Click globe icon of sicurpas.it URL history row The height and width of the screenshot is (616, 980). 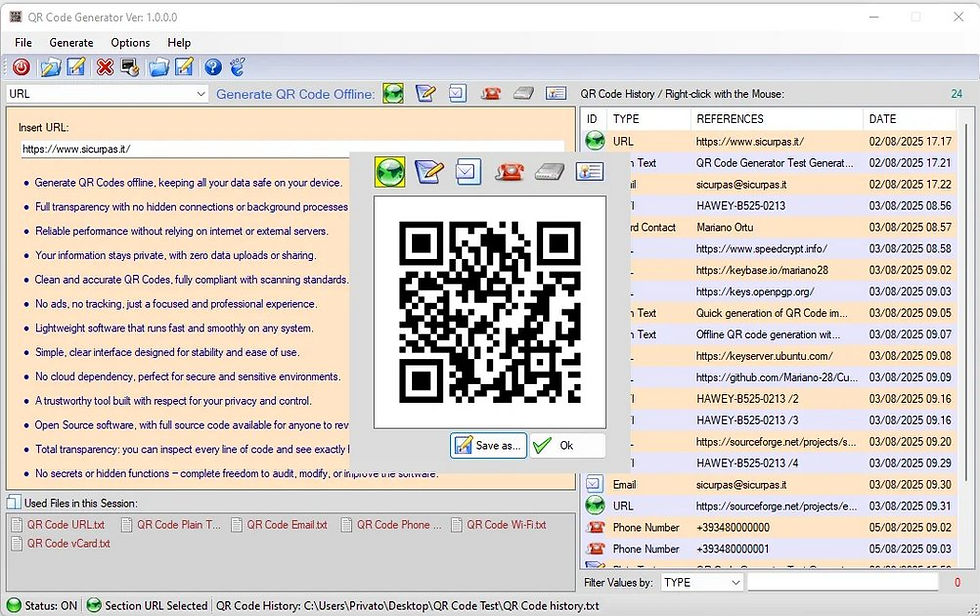tap(595, 141)
